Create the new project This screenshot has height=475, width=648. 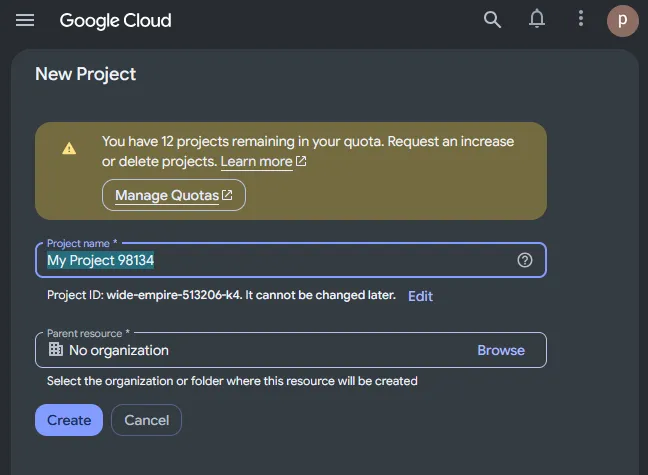(69, 420)
